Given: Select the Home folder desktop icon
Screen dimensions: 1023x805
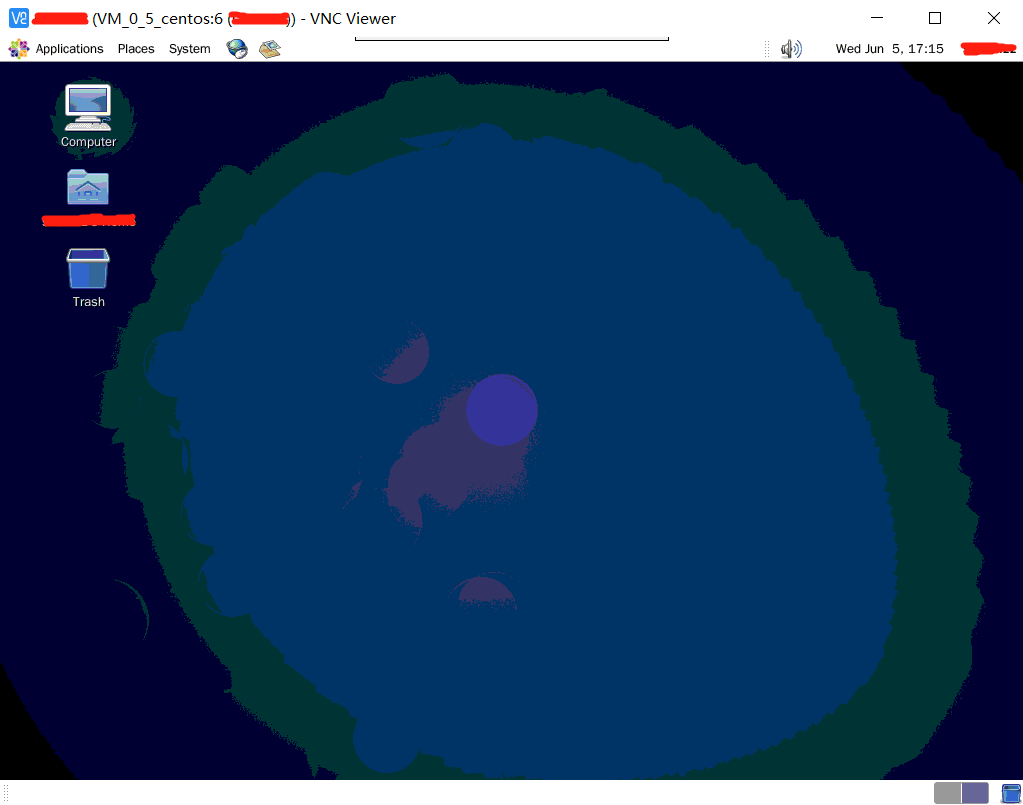Looking at the screenshot, I should [88, 198].
